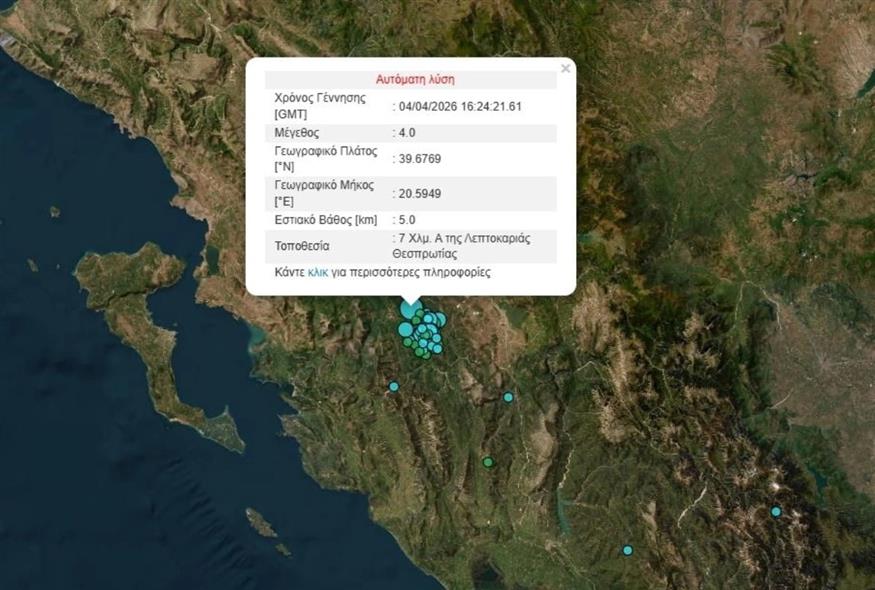Open the earthquake marker east of the cluster
This screenshot has height=590, width=875.
pos(508,397)
